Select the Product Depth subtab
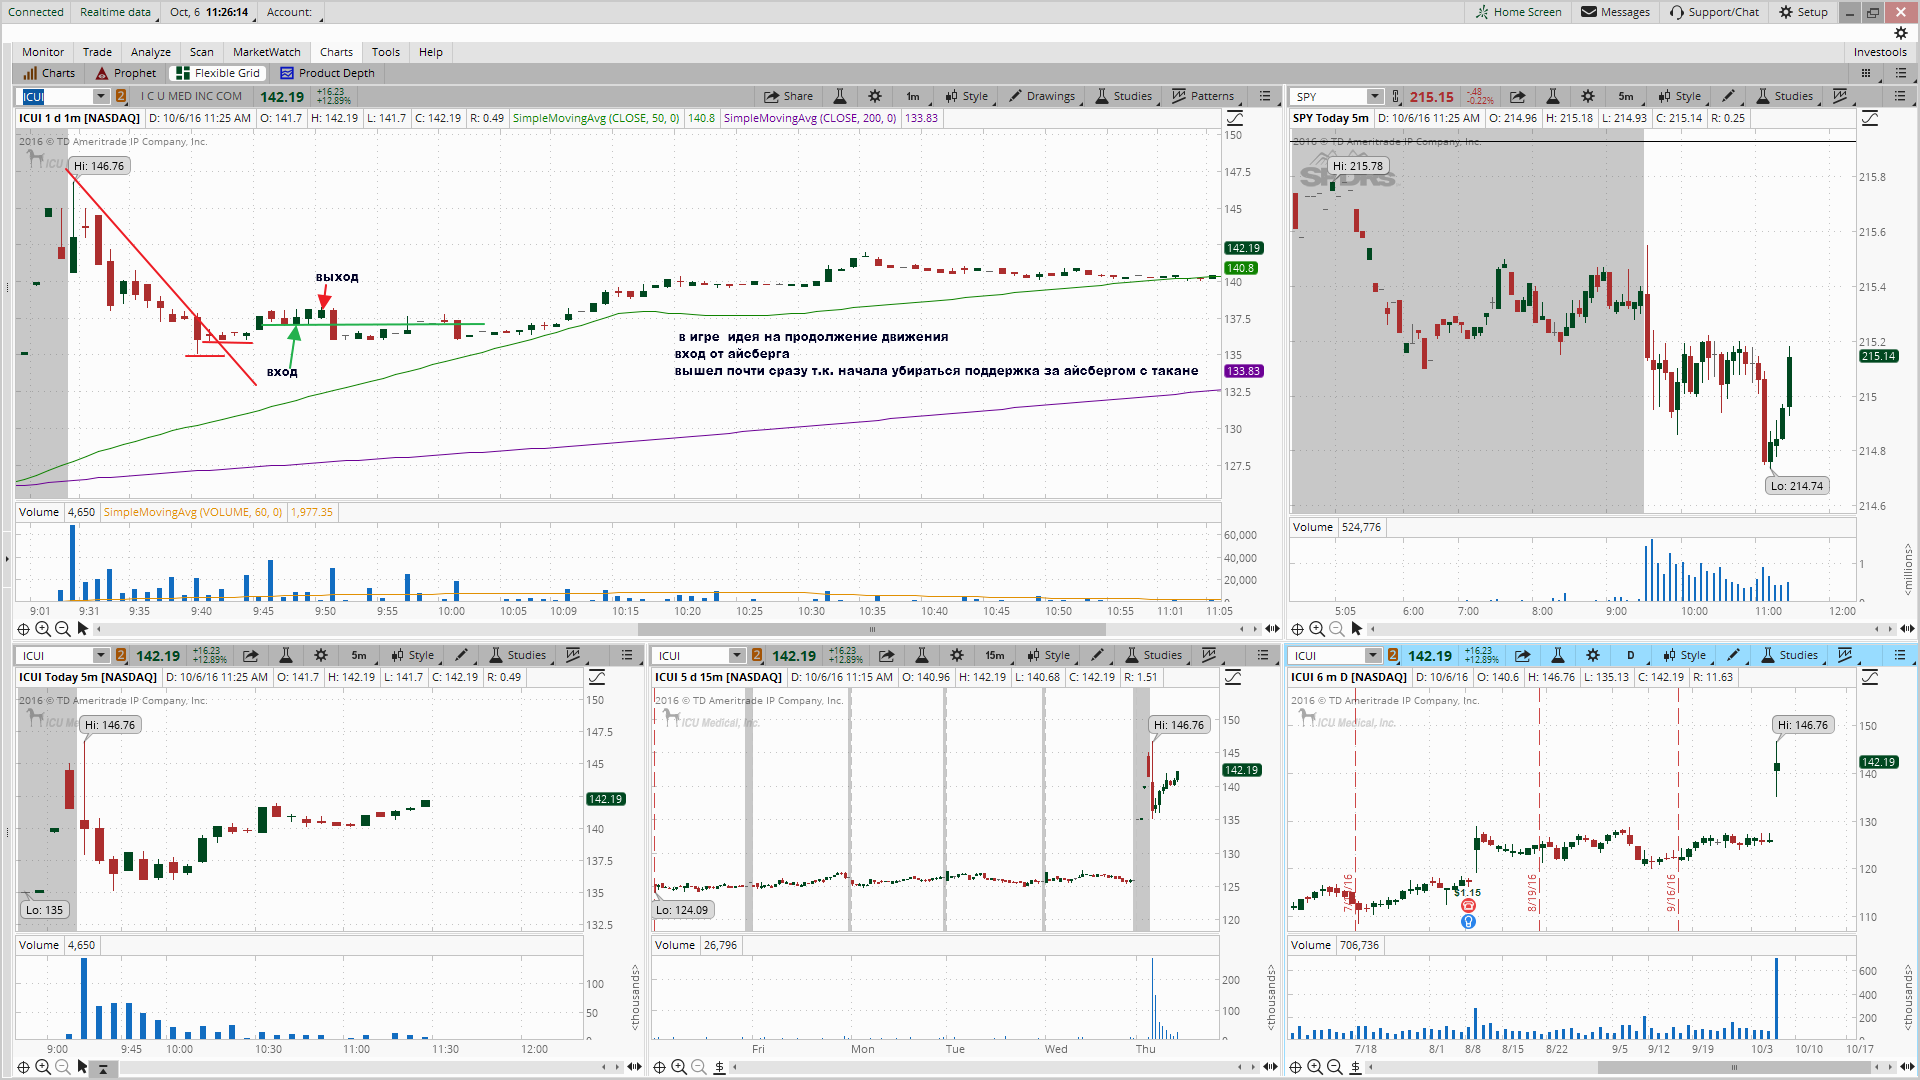This screenshot has width=1920, height=1080. (327, 73)
